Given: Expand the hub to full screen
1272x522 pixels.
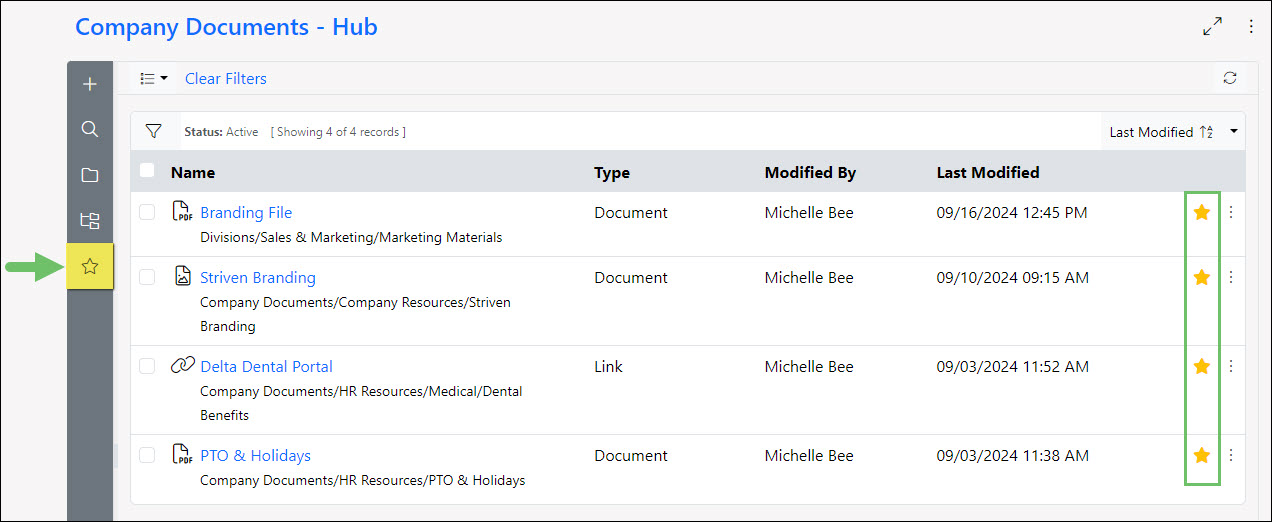Looking at the screenshot, I should point(1212,27).
